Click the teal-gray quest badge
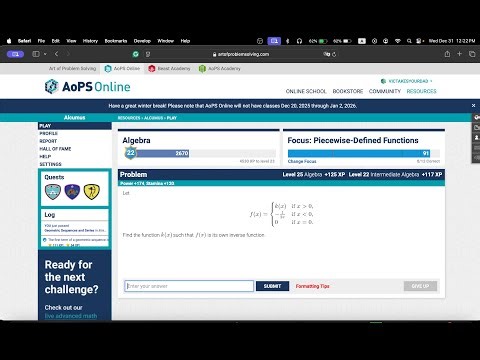 point(53,192)
